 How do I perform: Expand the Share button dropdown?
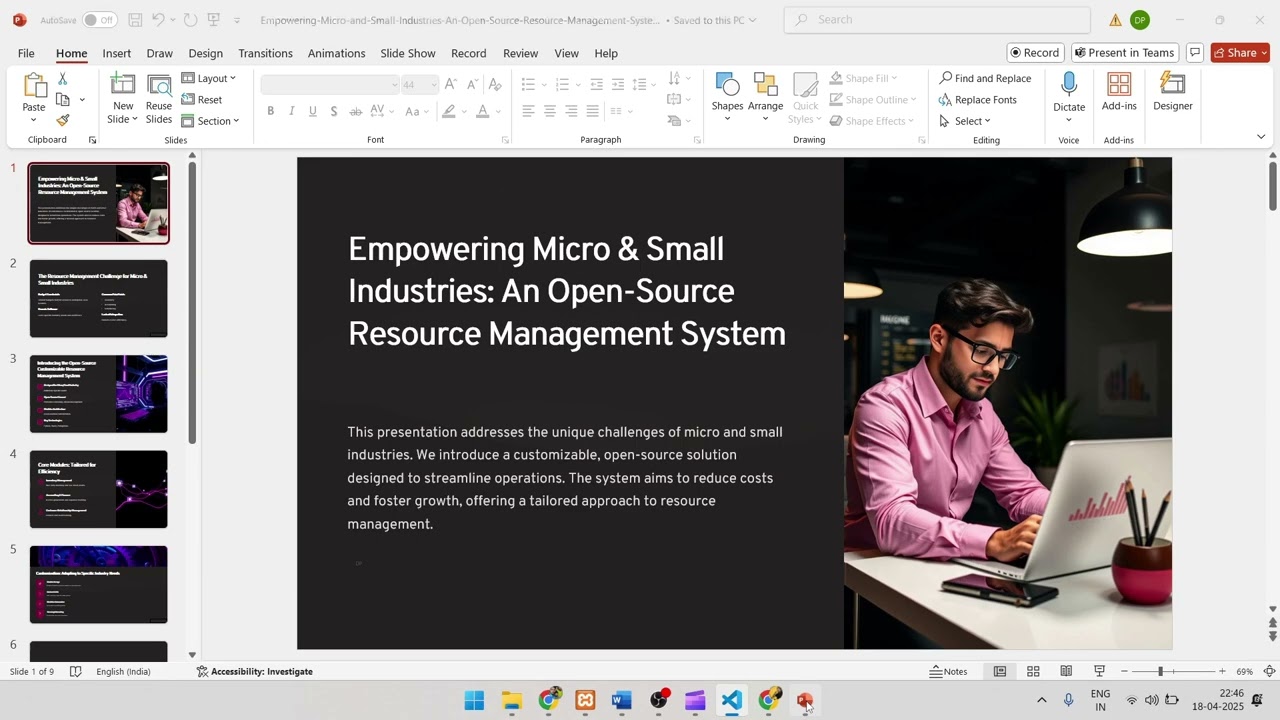point(1264,53)
